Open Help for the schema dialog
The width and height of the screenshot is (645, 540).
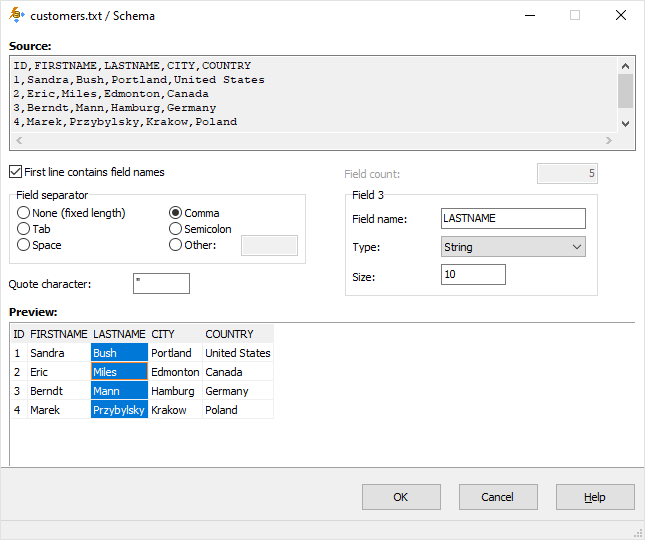coord(595,497)
